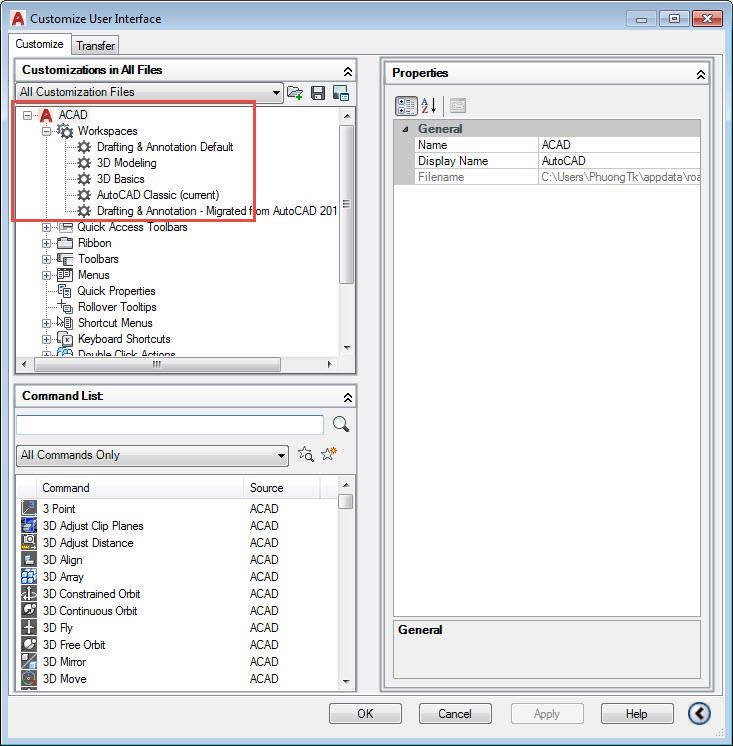Click the 3D Fly command icon
Viewport: 733px width, 746px height.
(29, 628)
